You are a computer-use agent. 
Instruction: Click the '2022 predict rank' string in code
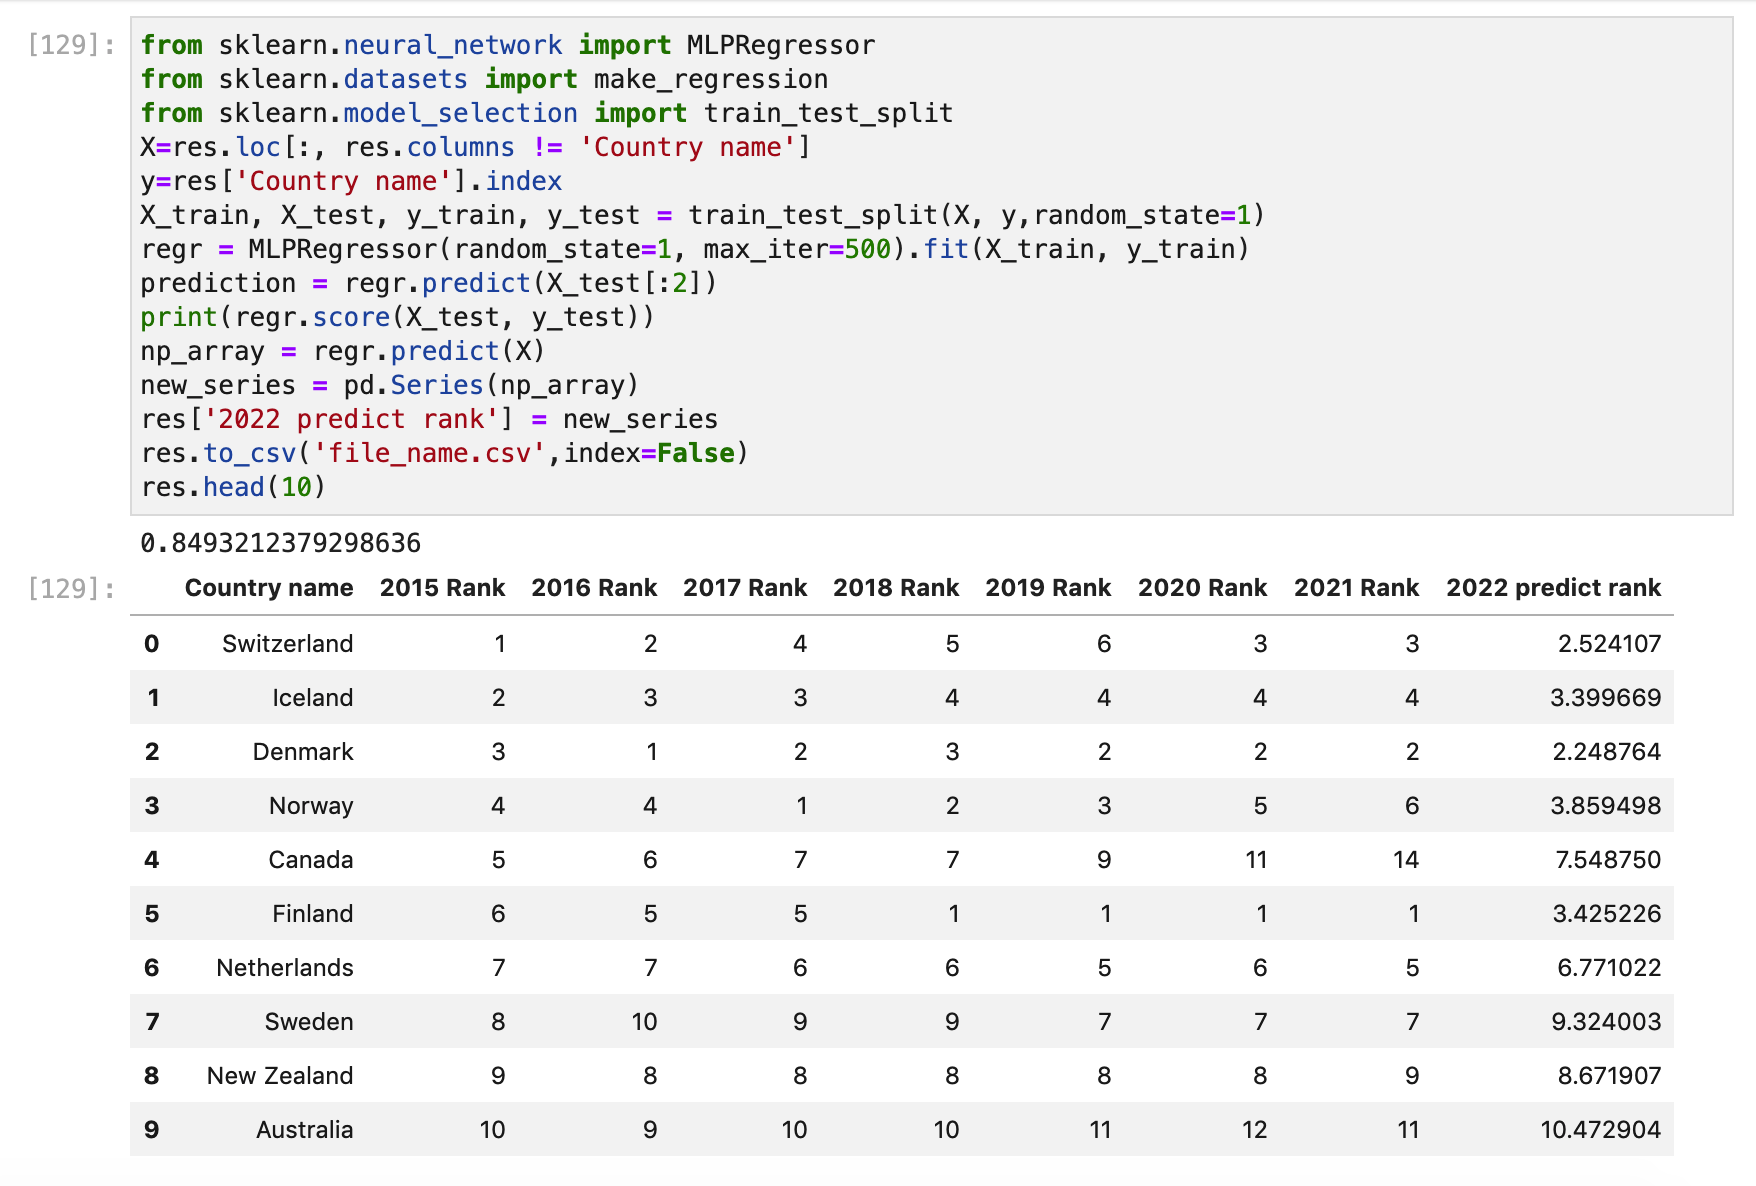coord(351,419)
